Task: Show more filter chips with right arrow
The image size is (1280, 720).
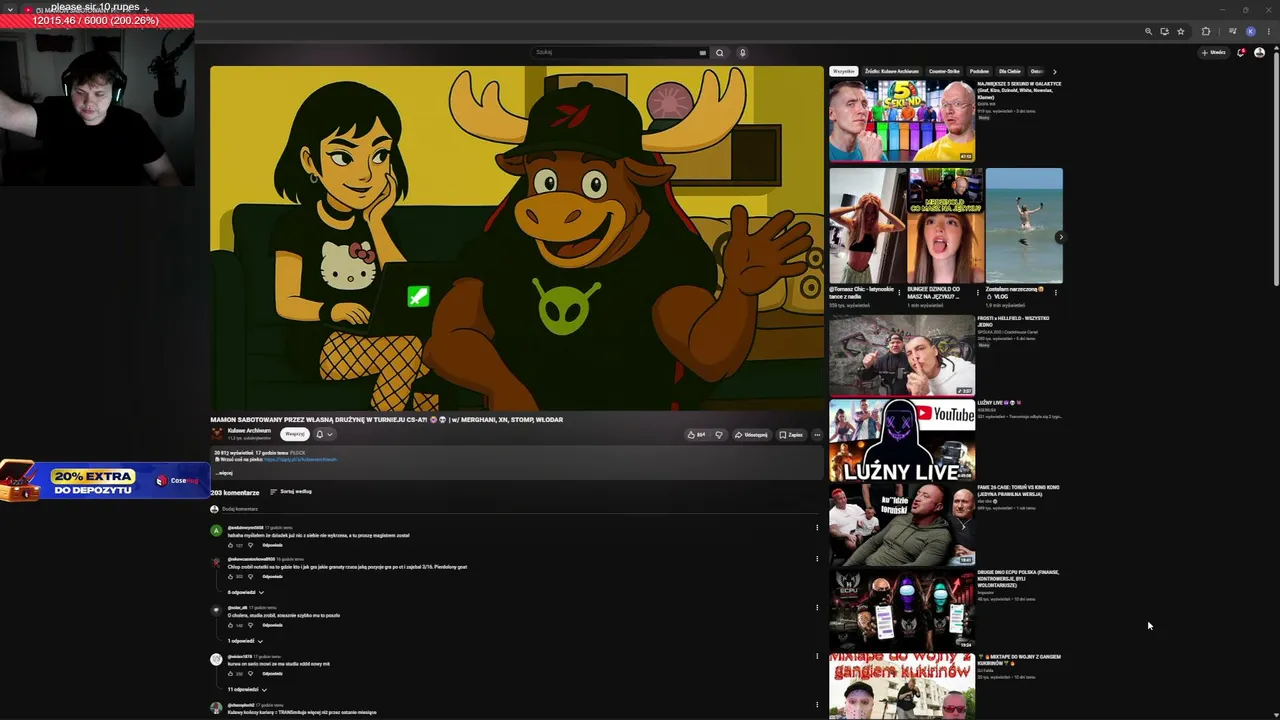Action: pos(1054,72)
